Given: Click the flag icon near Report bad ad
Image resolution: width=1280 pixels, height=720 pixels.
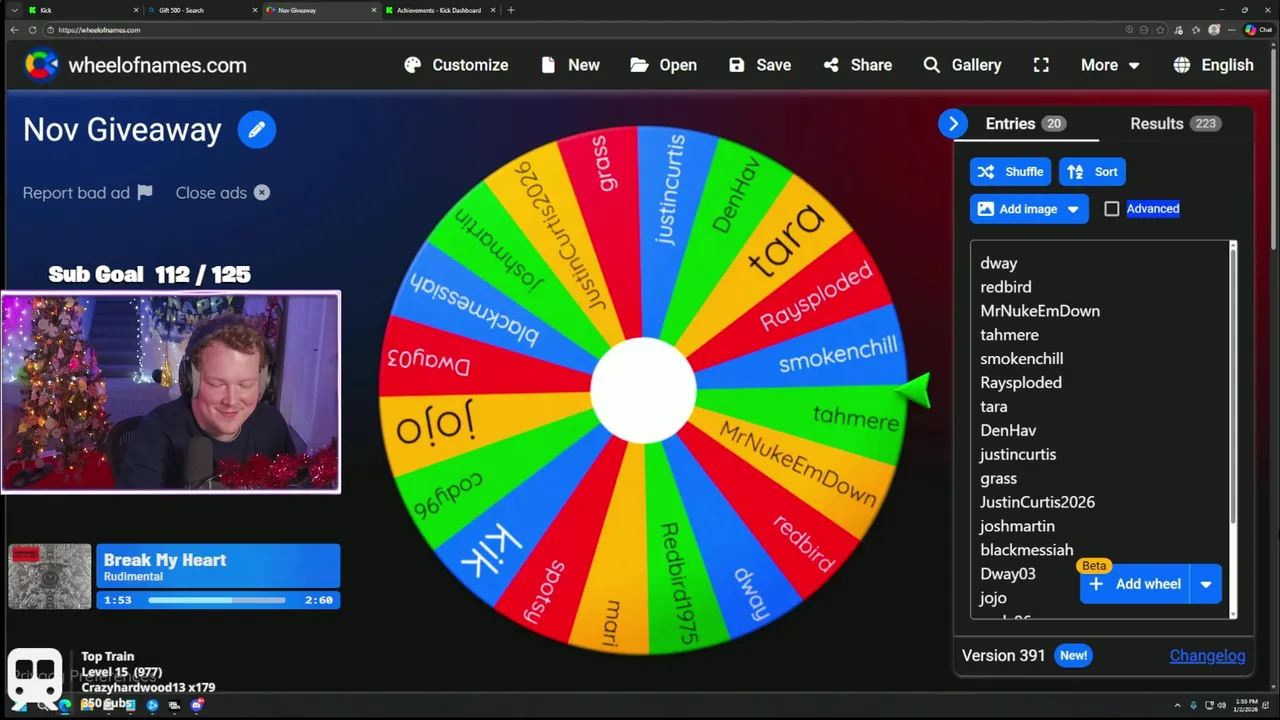Looking at the screenshot, I should [145, 192].
